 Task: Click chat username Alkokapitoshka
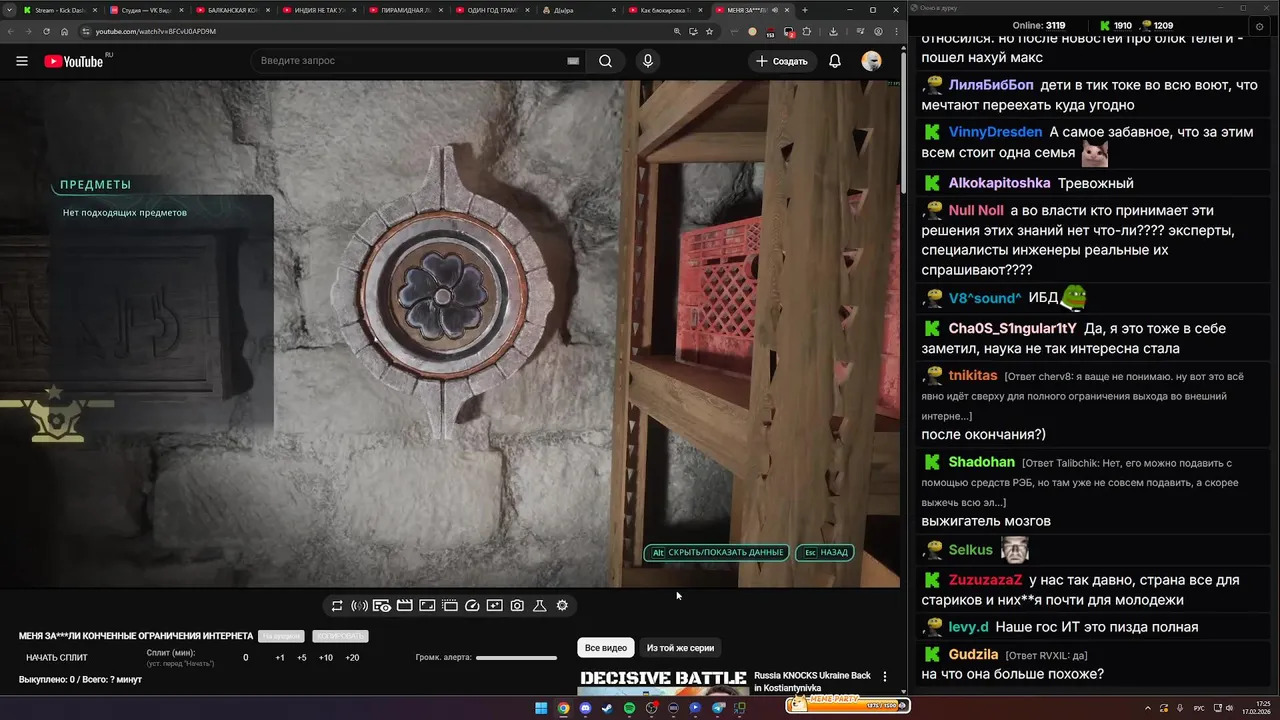(x=999, y=183)
